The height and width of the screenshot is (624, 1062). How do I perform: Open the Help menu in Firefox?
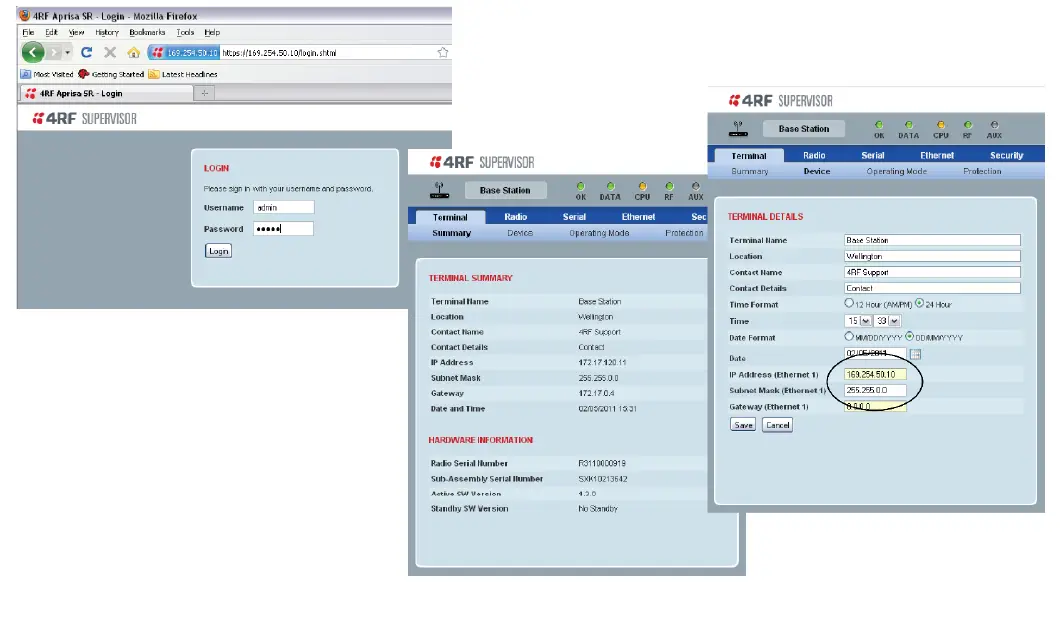coord(212,32)
